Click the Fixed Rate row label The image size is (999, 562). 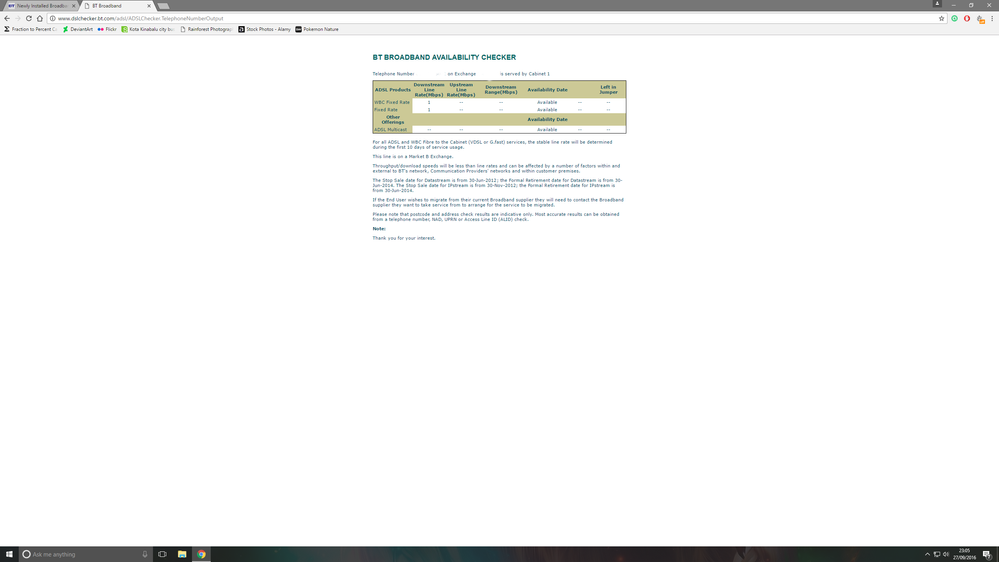[386, 110]
